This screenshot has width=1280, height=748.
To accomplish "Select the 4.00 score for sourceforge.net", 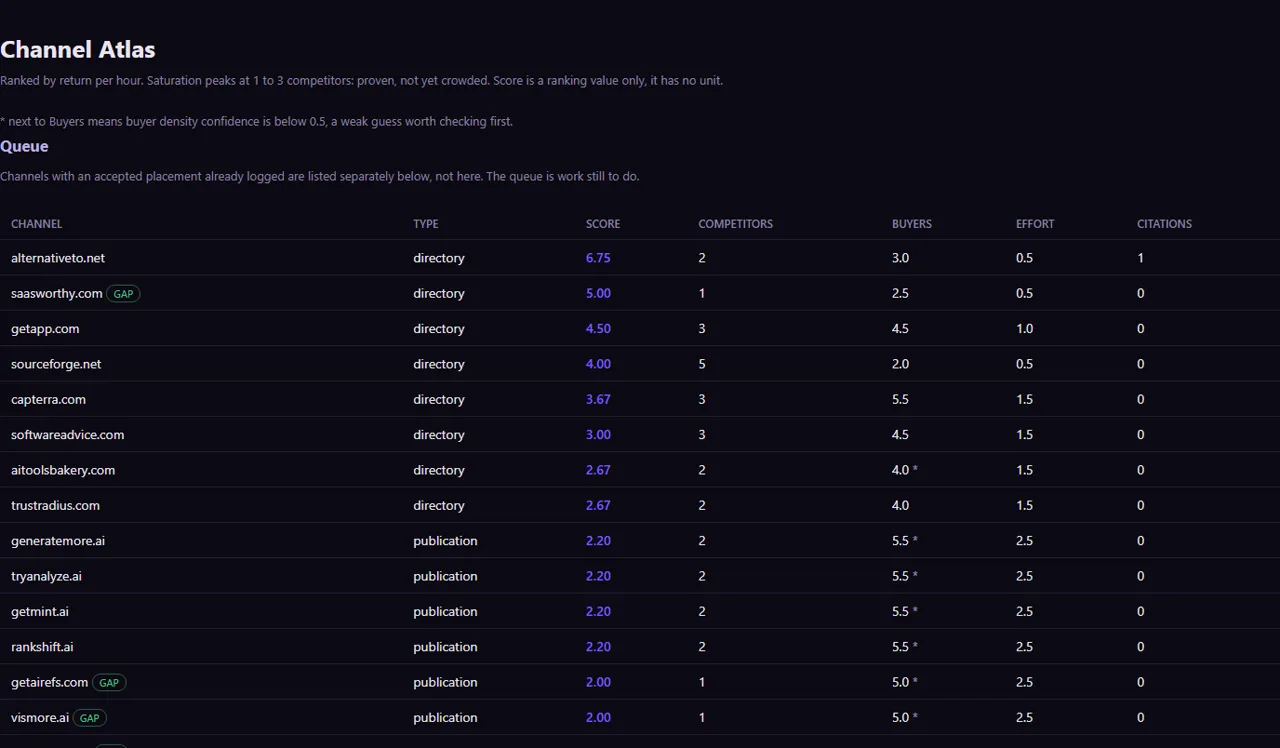I will [598, 364].
